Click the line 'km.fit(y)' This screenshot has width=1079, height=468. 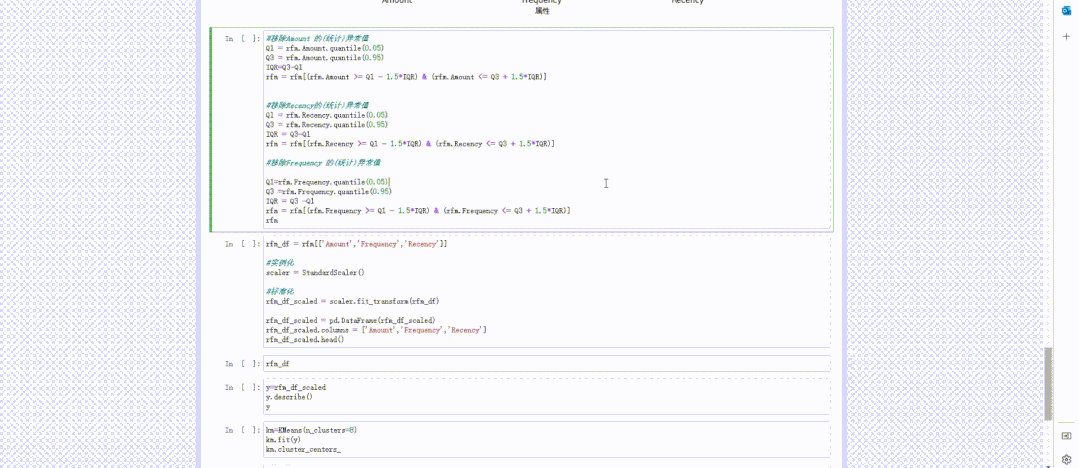tap(283, 439)
